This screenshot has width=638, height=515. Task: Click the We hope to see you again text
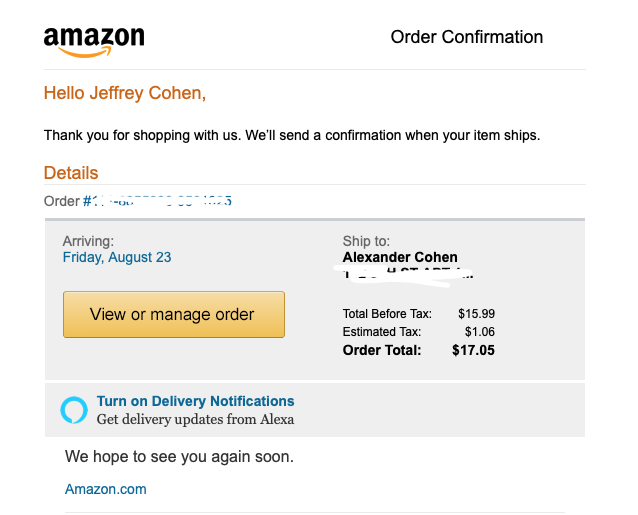(179, 456)
